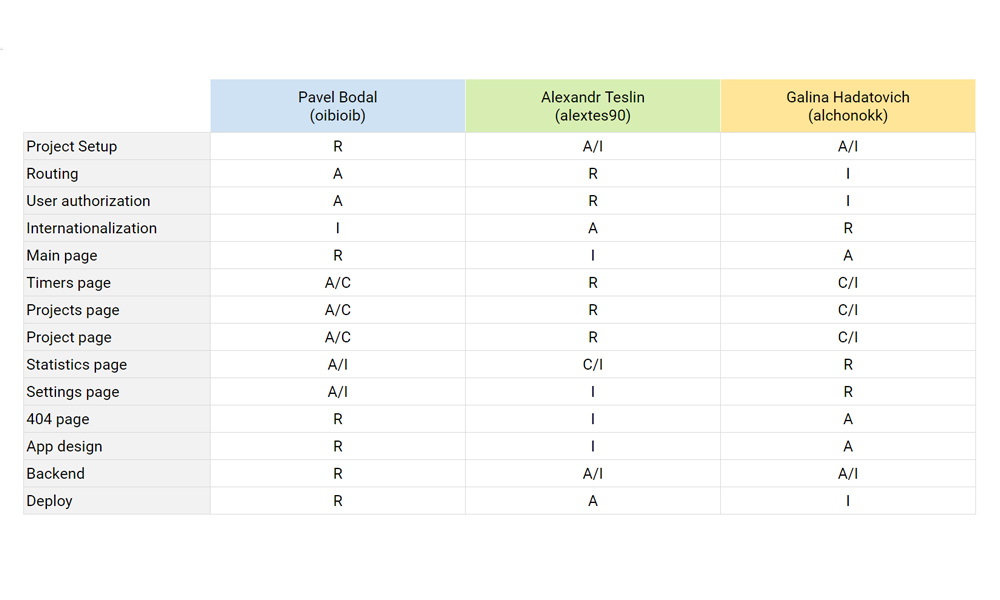
Task: Click the Project Setup row label
Action: coord(117,146)
